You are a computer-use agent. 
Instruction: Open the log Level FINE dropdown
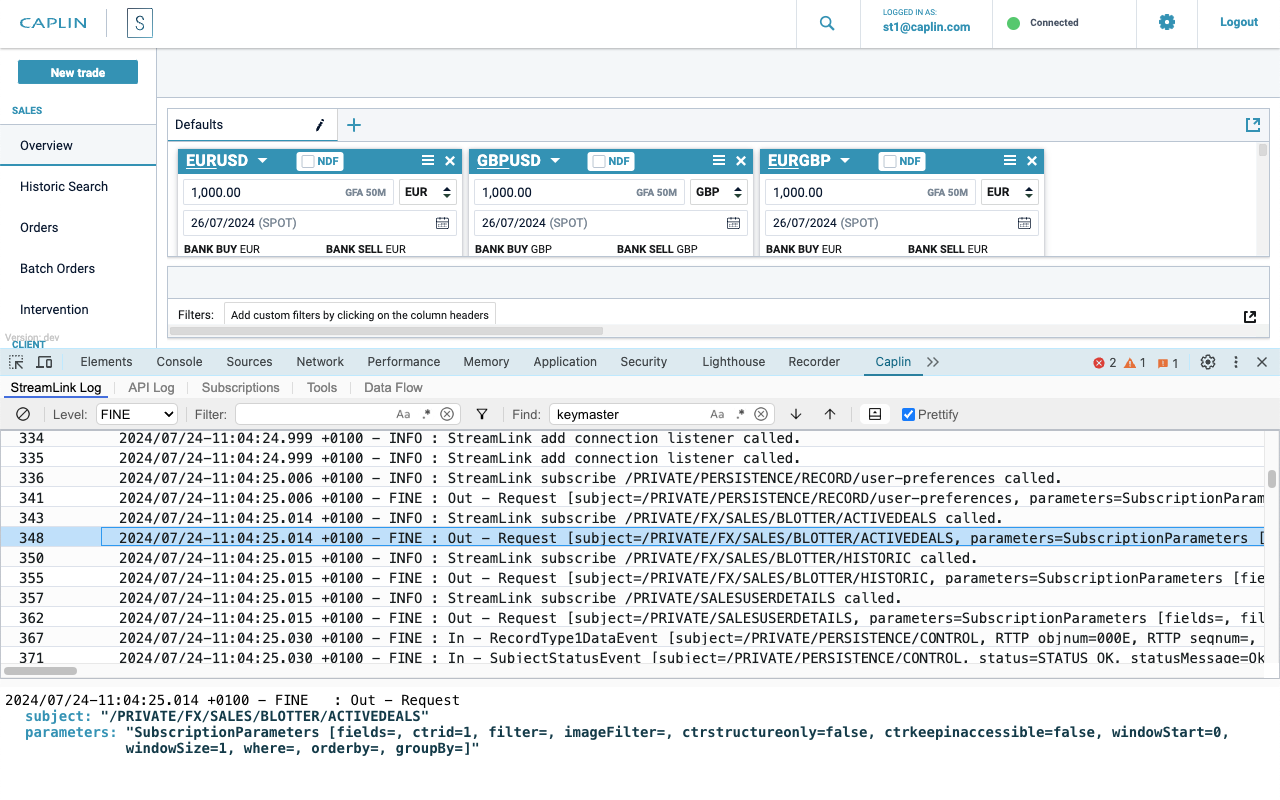(x=137, y=414)
